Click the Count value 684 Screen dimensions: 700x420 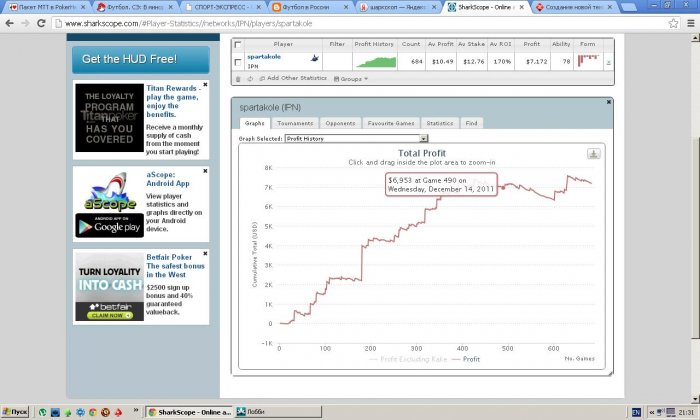tap(417, 62)
